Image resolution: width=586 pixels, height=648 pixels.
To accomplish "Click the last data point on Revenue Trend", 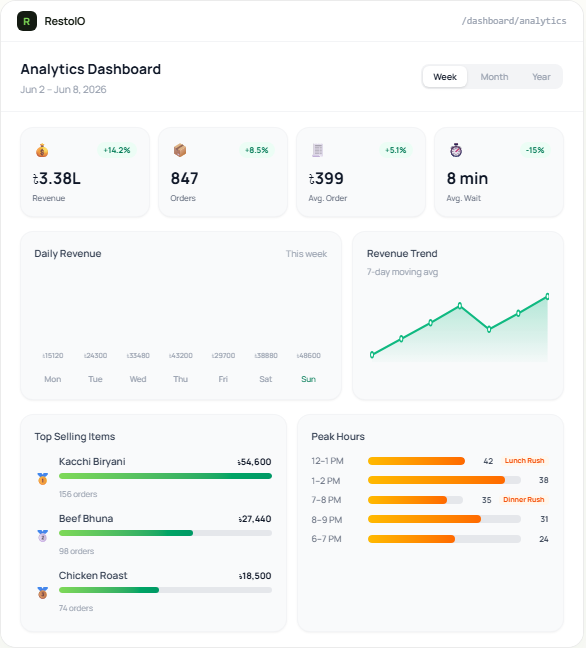I will [x=547, y=296].
